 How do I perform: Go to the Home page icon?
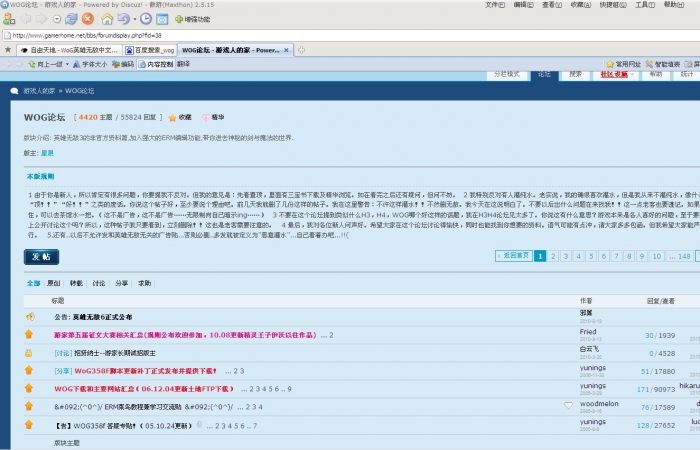click(x=107, y=19)
